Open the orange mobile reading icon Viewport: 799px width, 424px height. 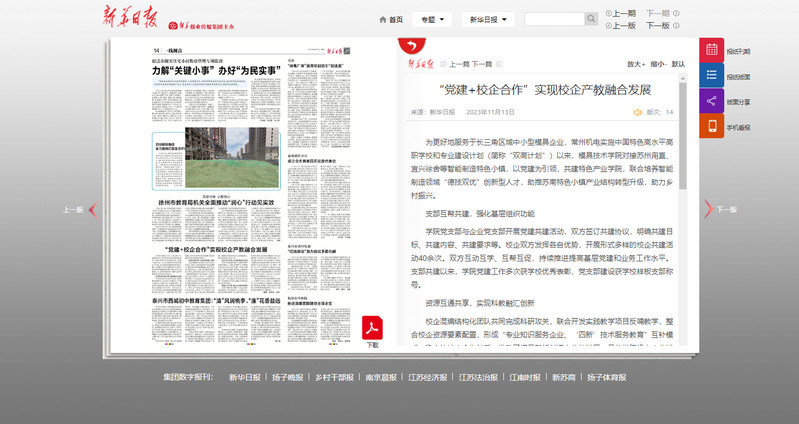point(712,126)
